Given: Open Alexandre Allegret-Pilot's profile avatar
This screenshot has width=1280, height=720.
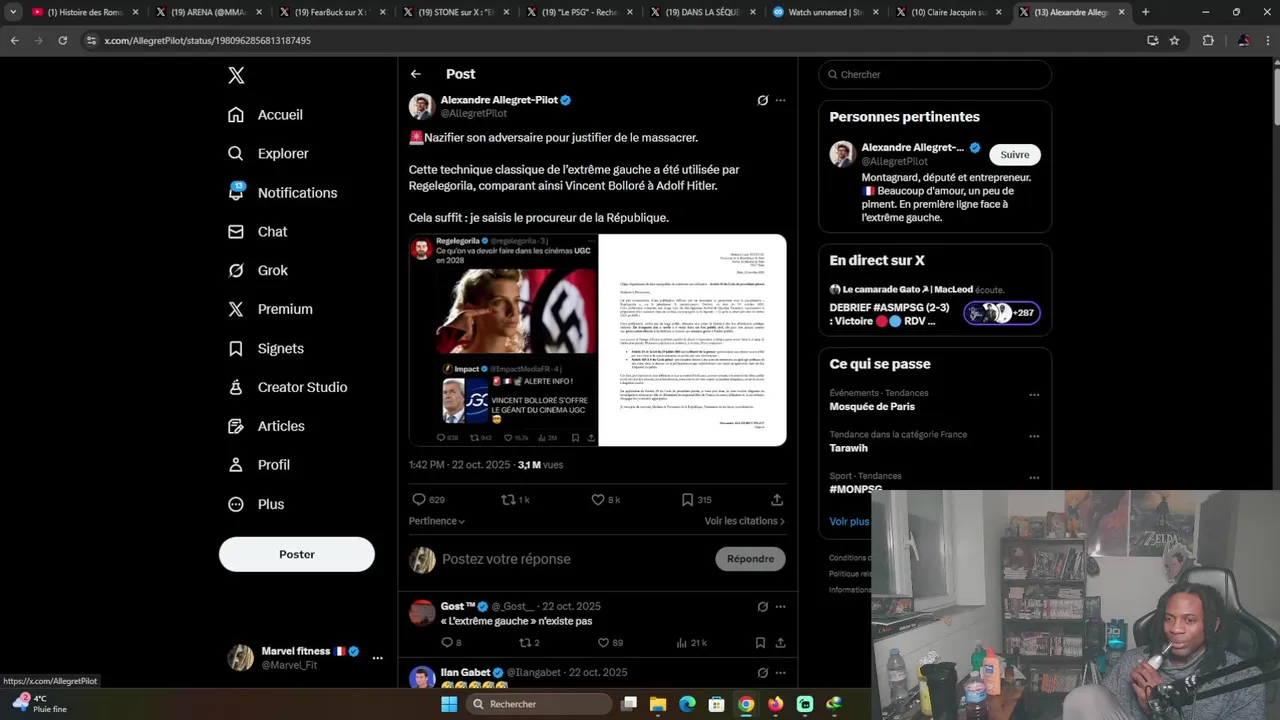Looking at the screenshot, I should point(422,107).
